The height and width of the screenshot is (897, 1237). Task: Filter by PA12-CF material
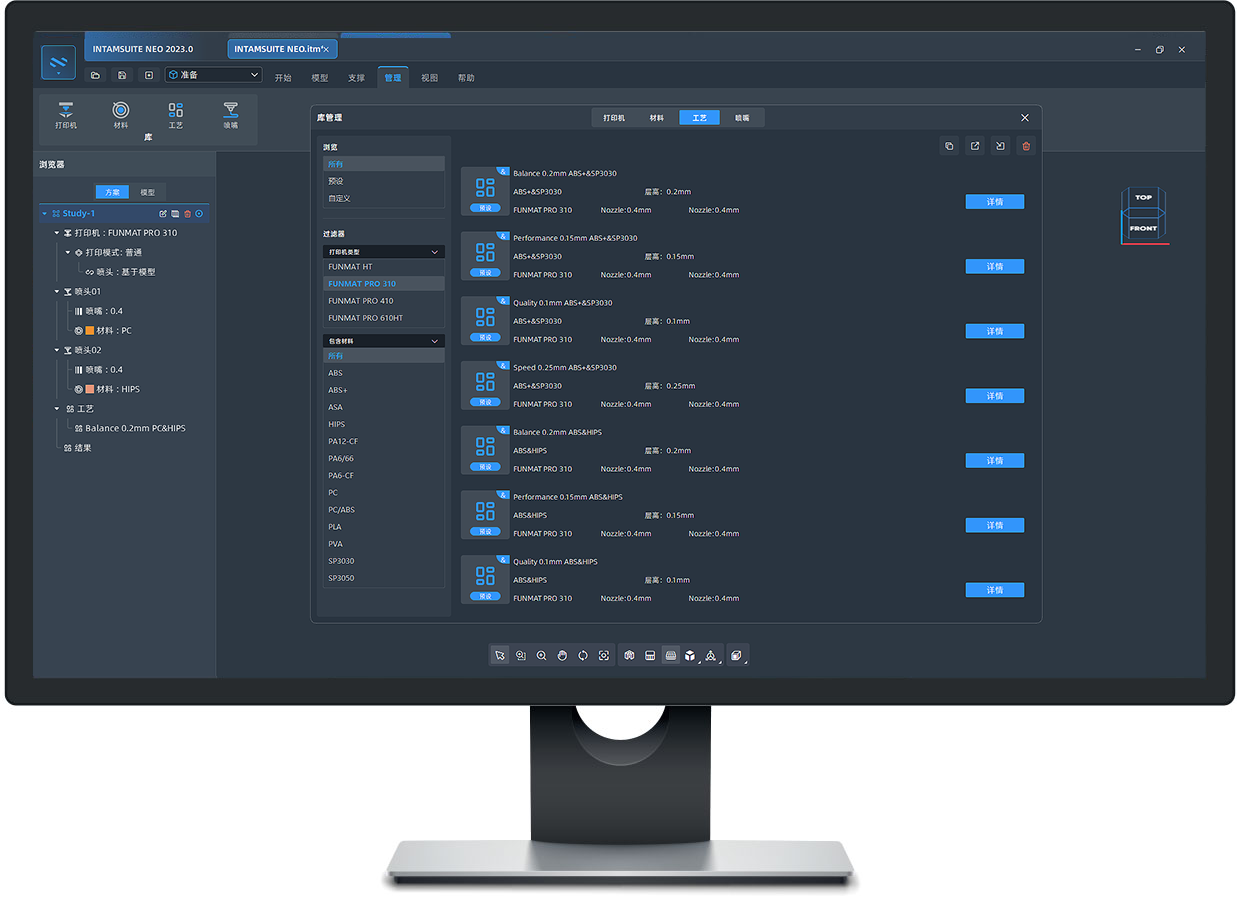pos(383,441)
